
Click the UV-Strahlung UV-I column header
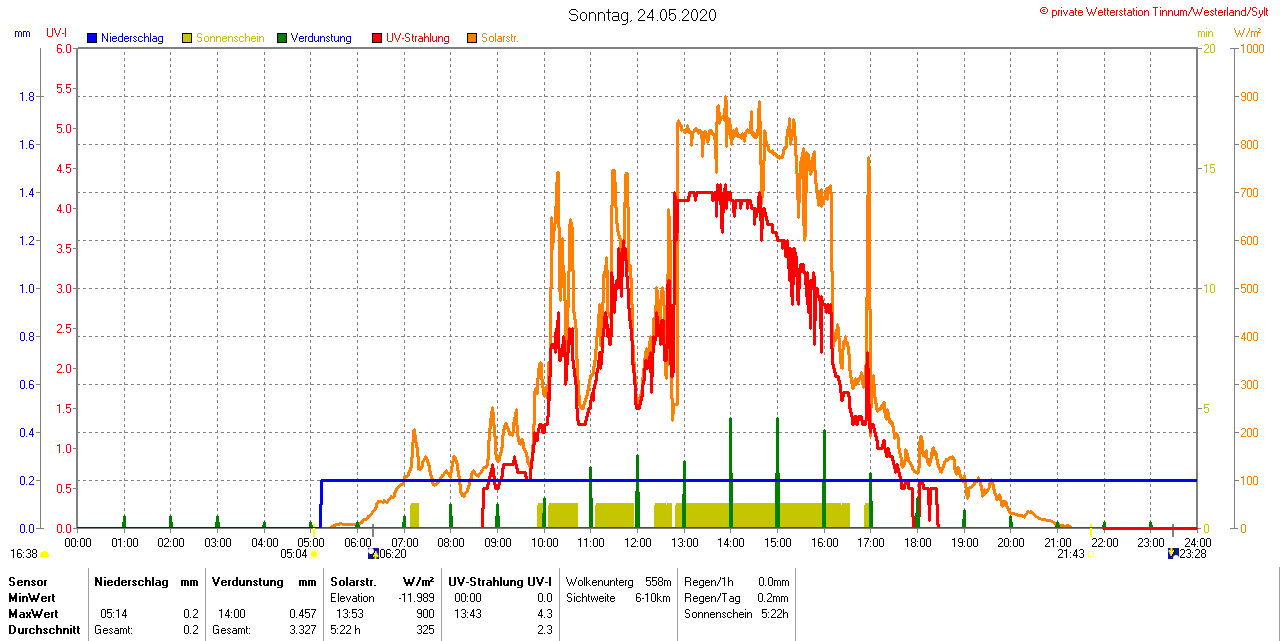[x=498, y=581]
